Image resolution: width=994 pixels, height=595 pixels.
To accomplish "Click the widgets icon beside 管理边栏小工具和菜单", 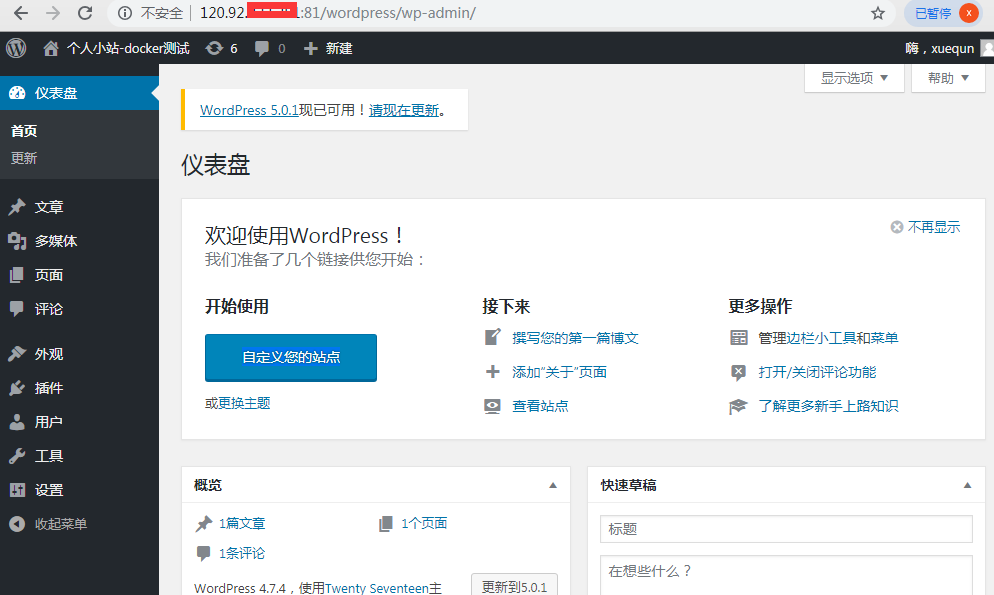I will (x=739, y=338).
